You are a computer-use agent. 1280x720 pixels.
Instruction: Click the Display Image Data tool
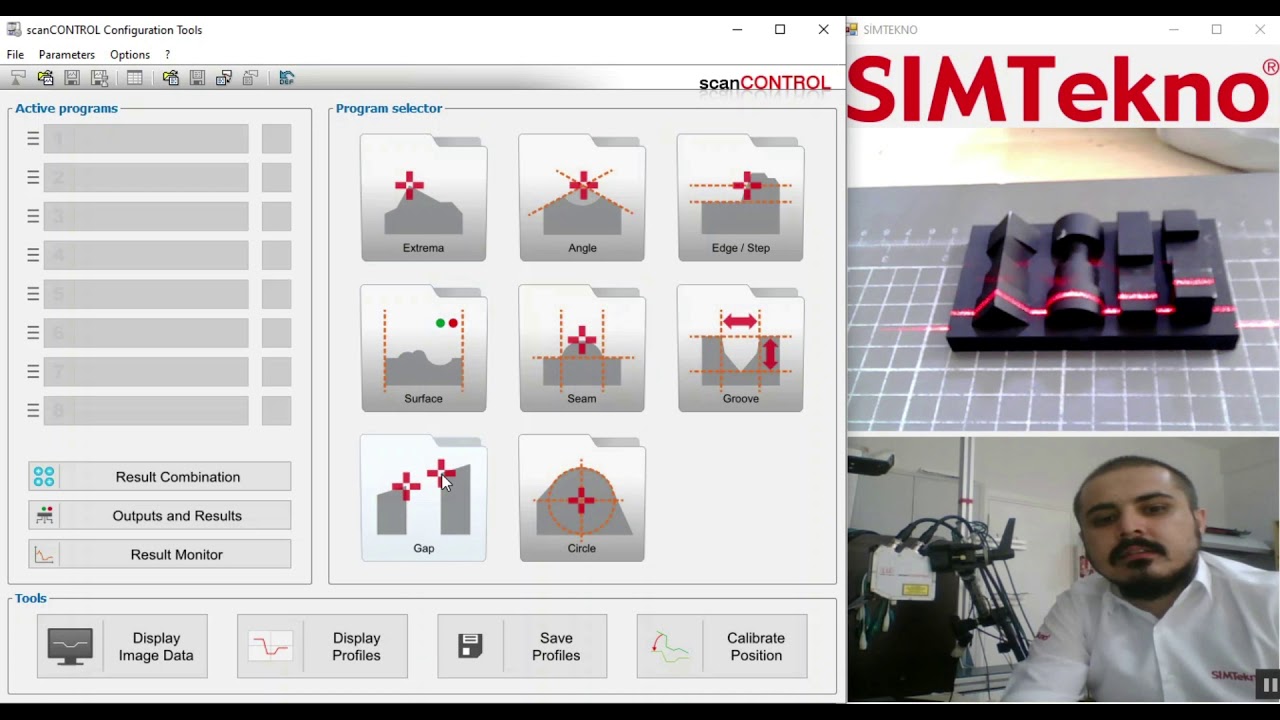(x=122, y=647)
